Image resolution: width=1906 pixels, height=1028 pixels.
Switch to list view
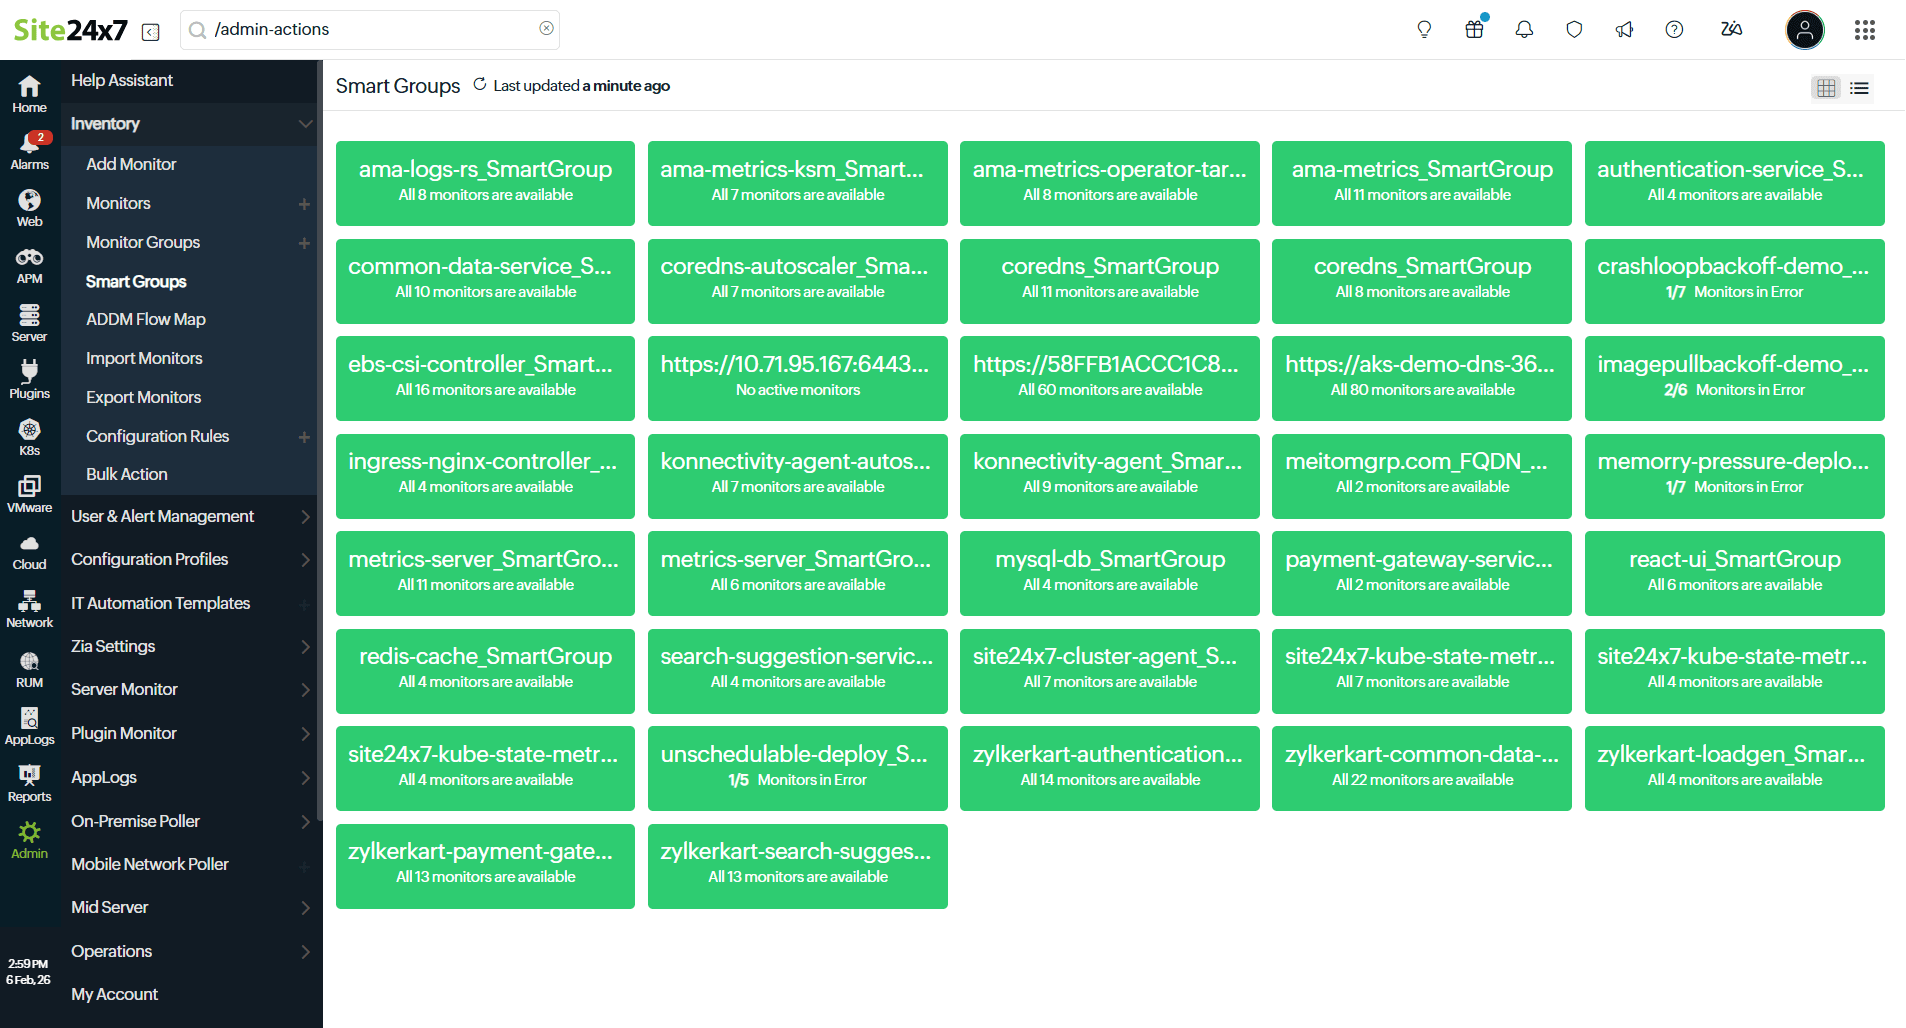click(1859, 88)
